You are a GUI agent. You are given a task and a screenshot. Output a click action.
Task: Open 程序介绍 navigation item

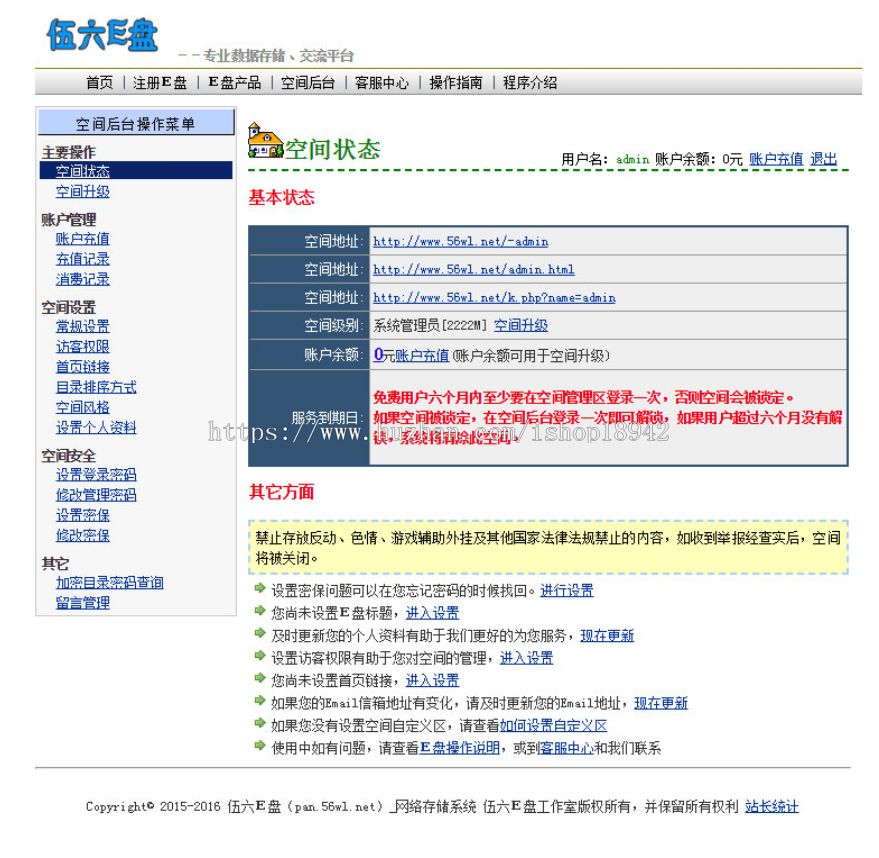click(x=530, y=83)
